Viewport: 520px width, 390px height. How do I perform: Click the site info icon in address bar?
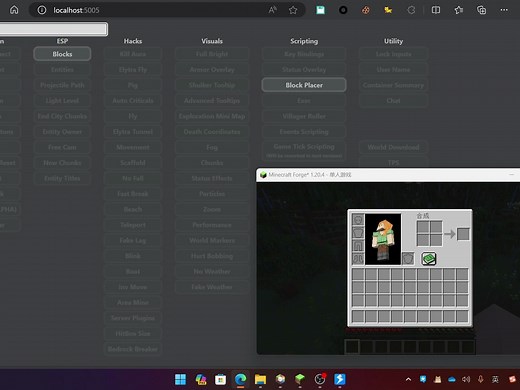[x=42, y=10]
